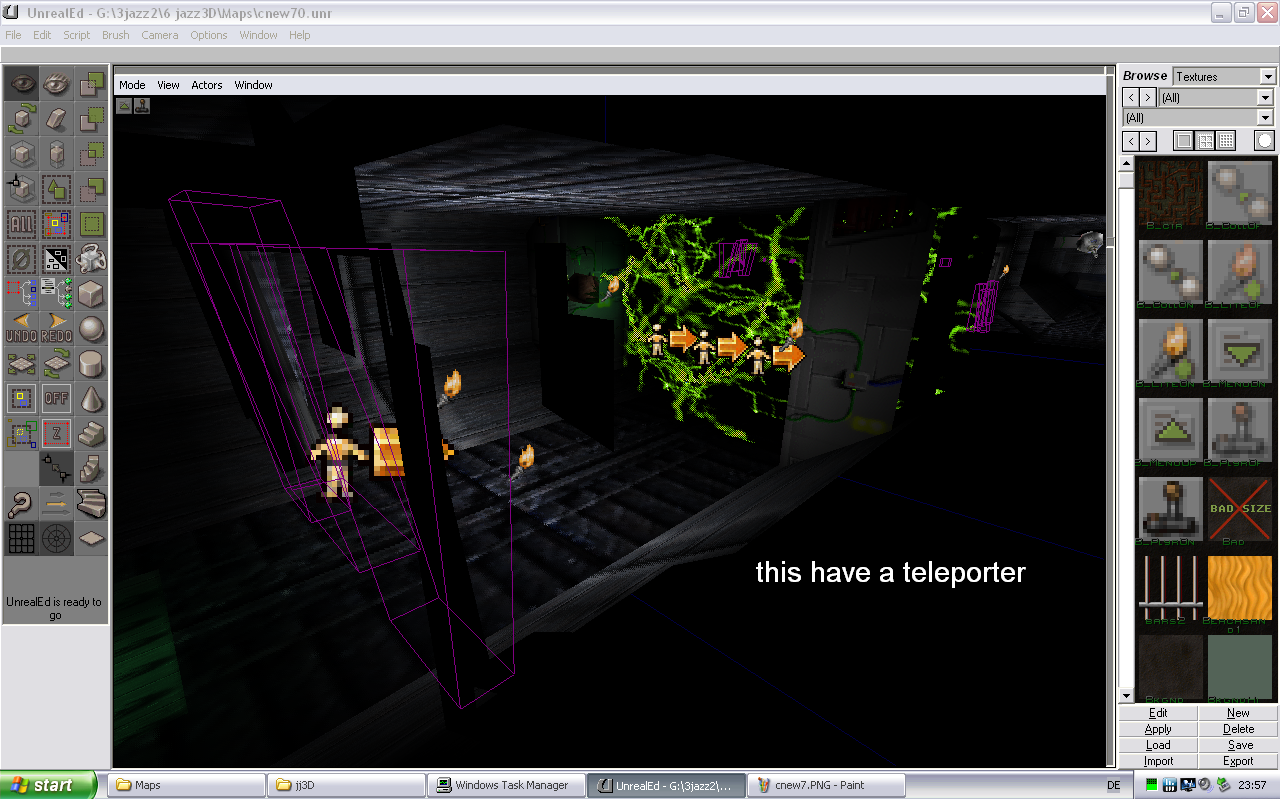
Task: Click the UNDO arrow icon
Action: [x=21, y=330]
